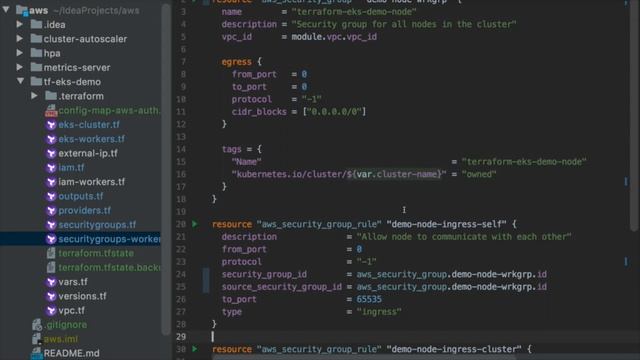Click the providers.tf Terraform icon

[x=51, y=211]
